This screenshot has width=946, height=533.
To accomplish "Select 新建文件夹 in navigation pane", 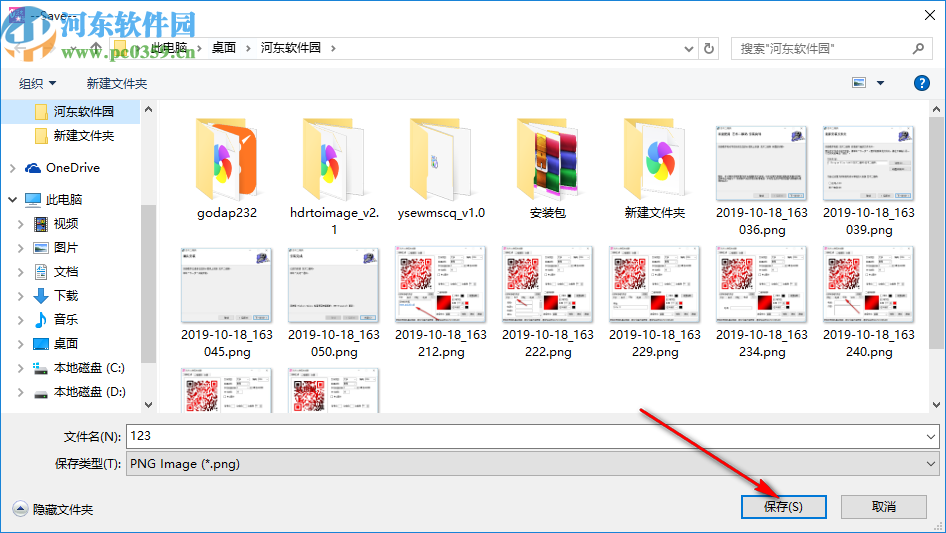I will click(83, 136).
